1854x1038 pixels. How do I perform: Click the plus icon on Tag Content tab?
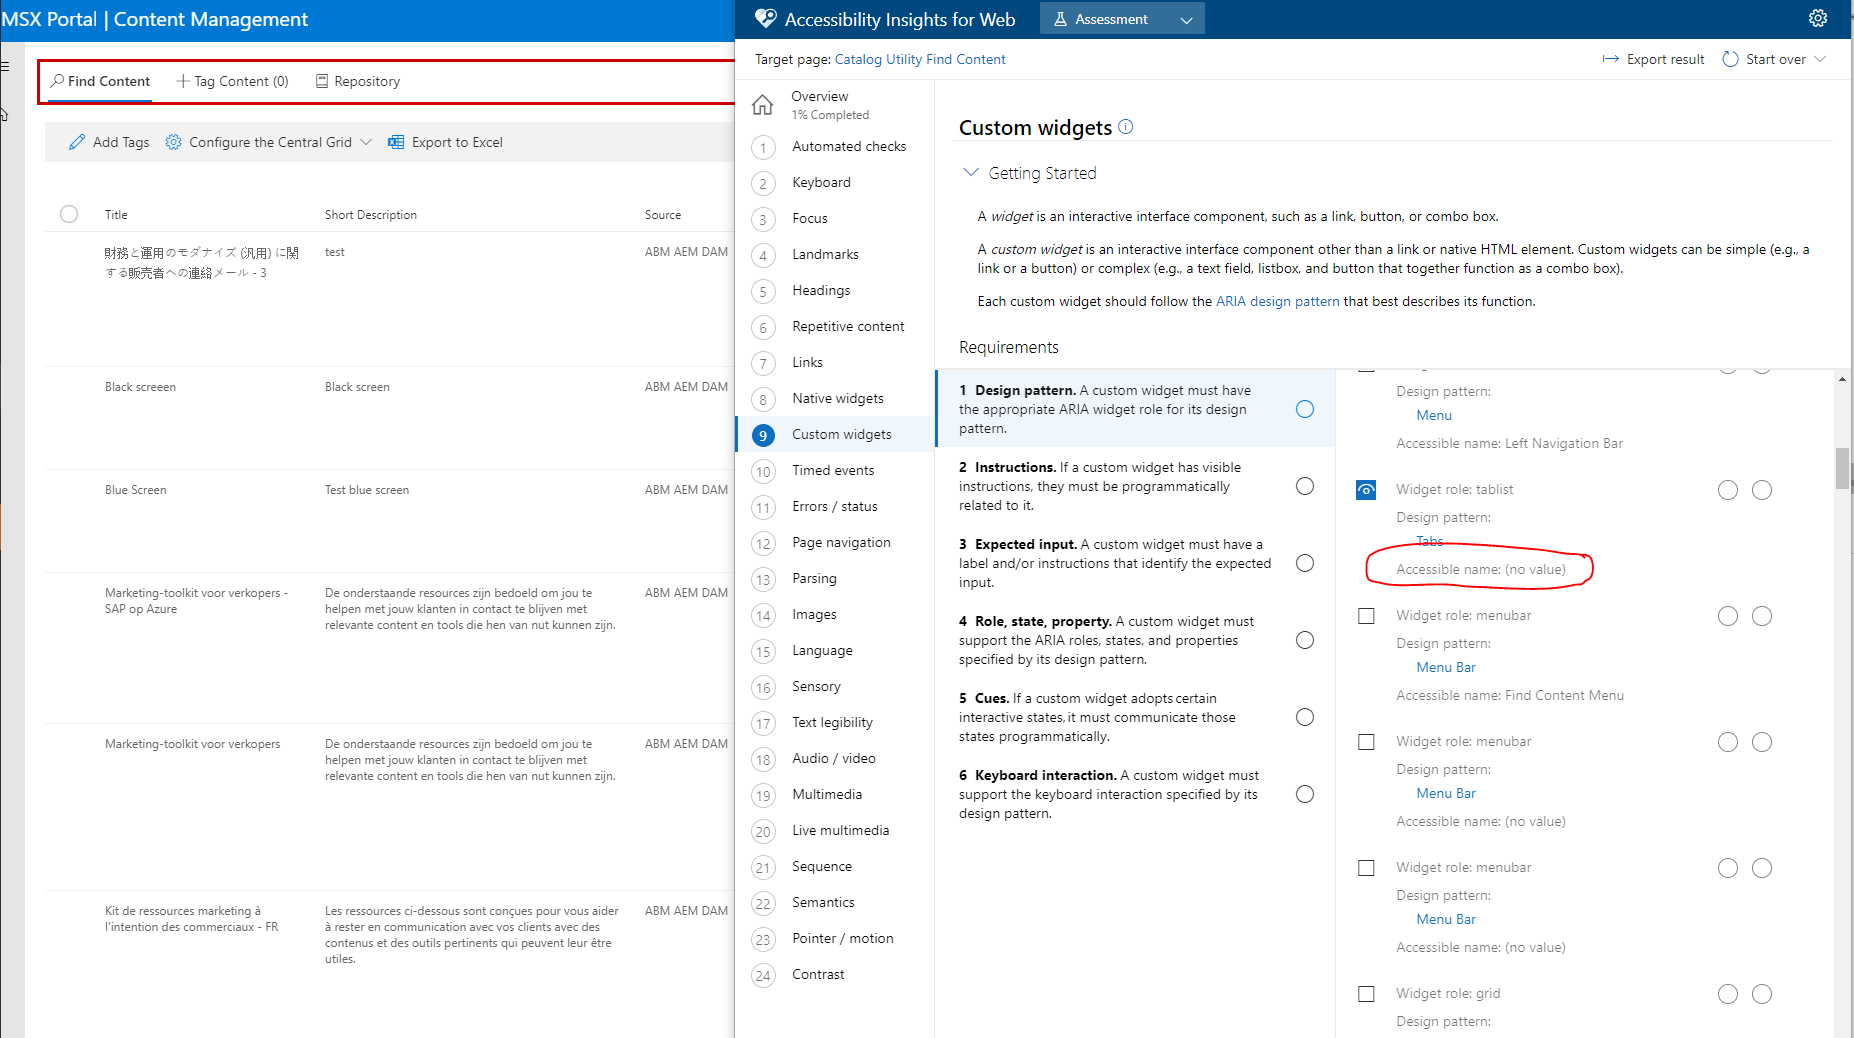click(183, 81)
